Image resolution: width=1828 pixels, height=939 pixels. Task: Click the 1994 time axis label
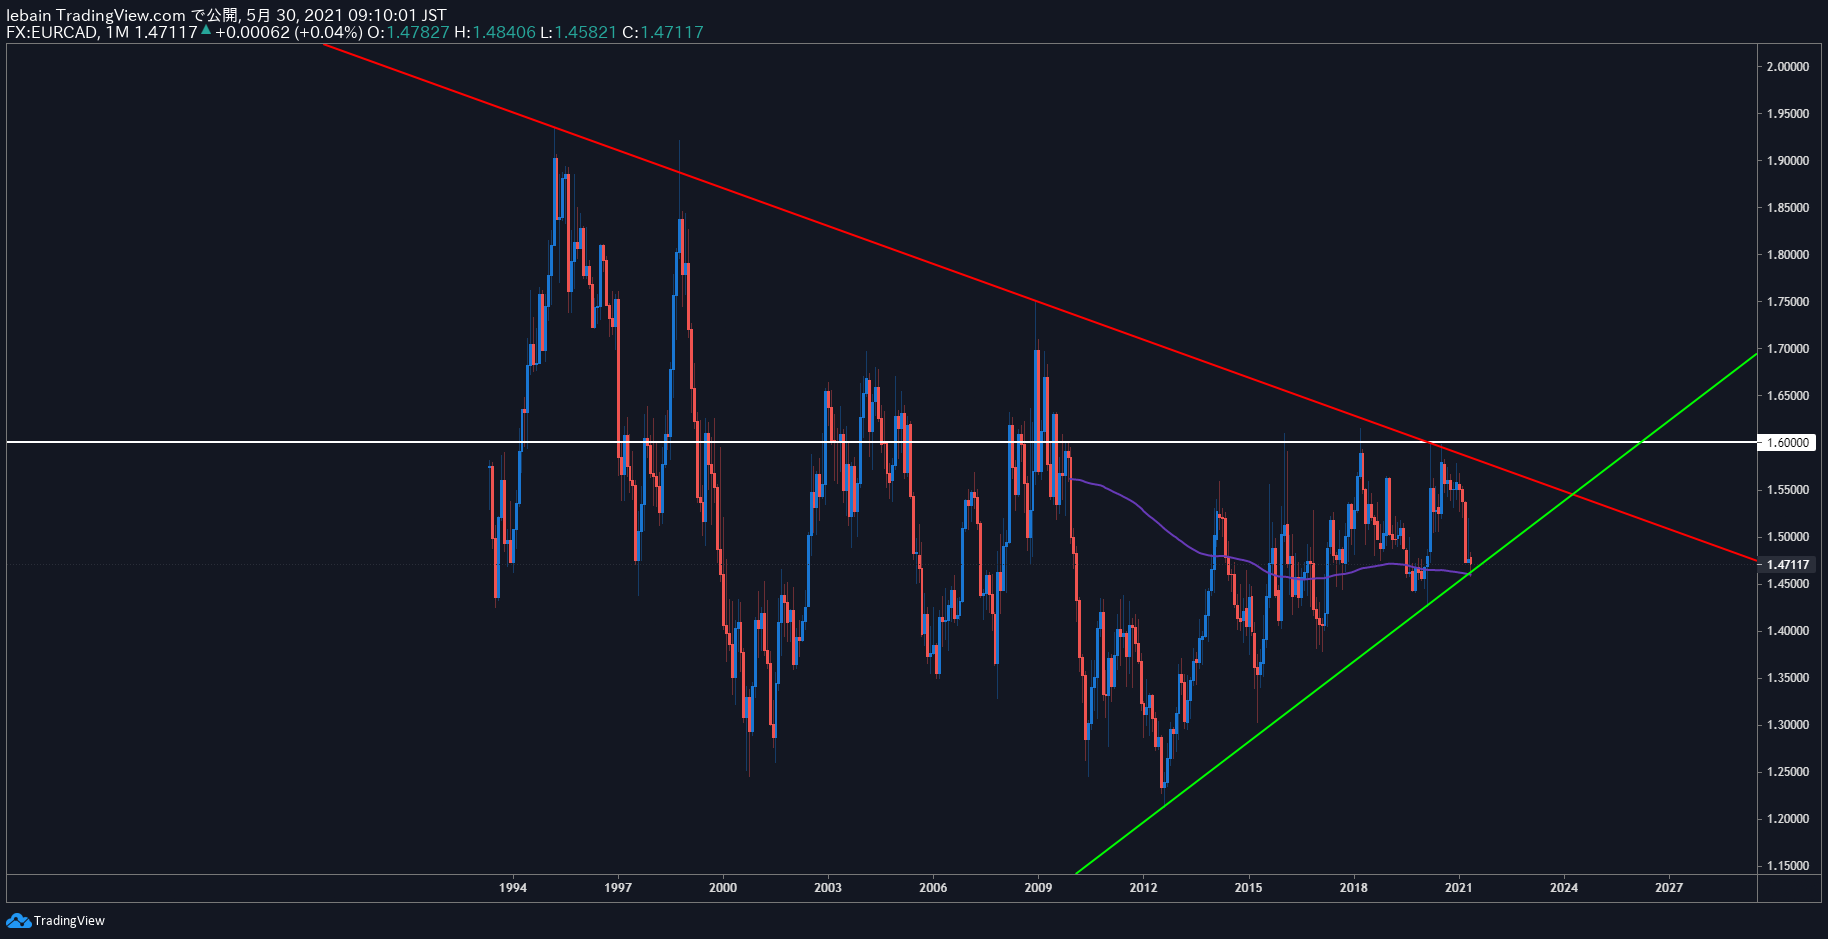pos(513,888)
